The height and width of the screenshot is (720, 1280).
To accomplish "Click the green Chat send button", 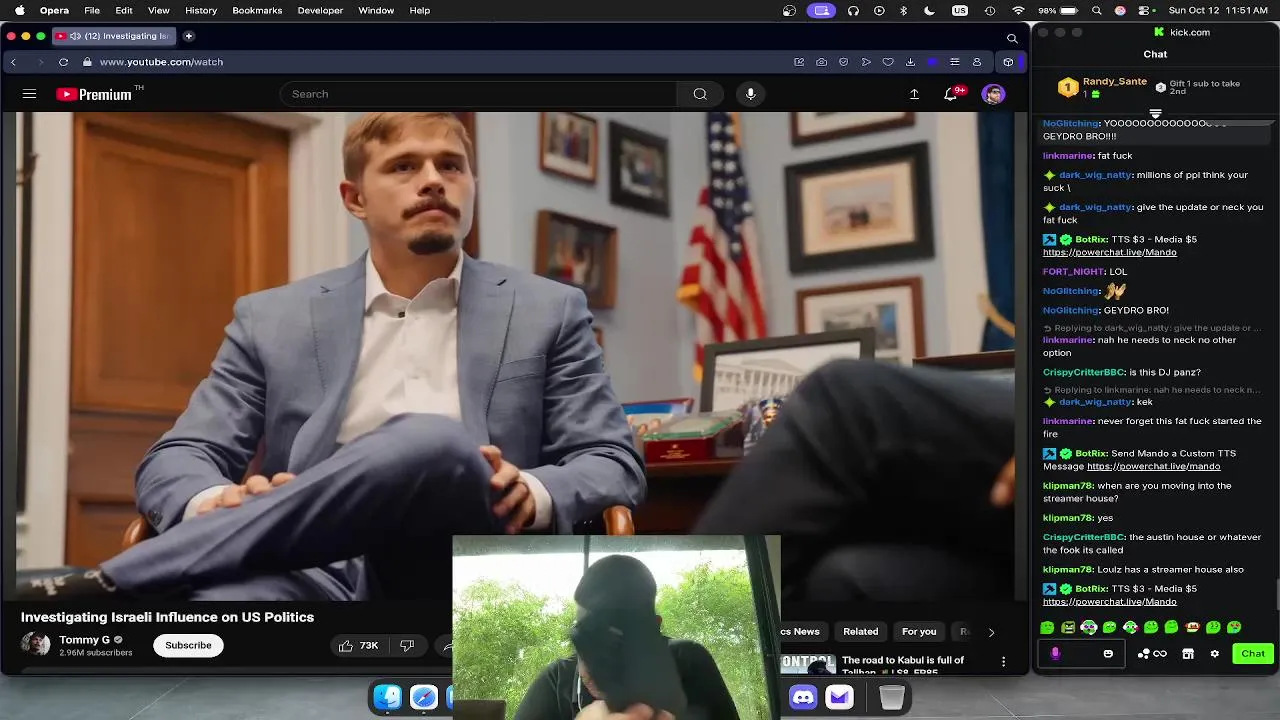I will coord(1253,654).
